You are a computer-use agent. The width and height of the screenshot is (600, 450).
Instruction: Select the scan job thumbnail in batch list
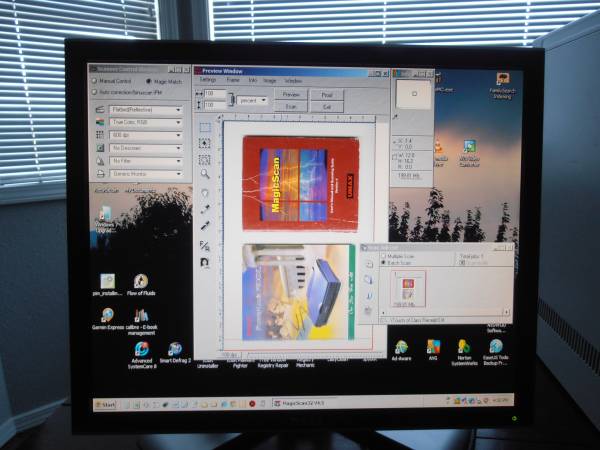point(406,289)
